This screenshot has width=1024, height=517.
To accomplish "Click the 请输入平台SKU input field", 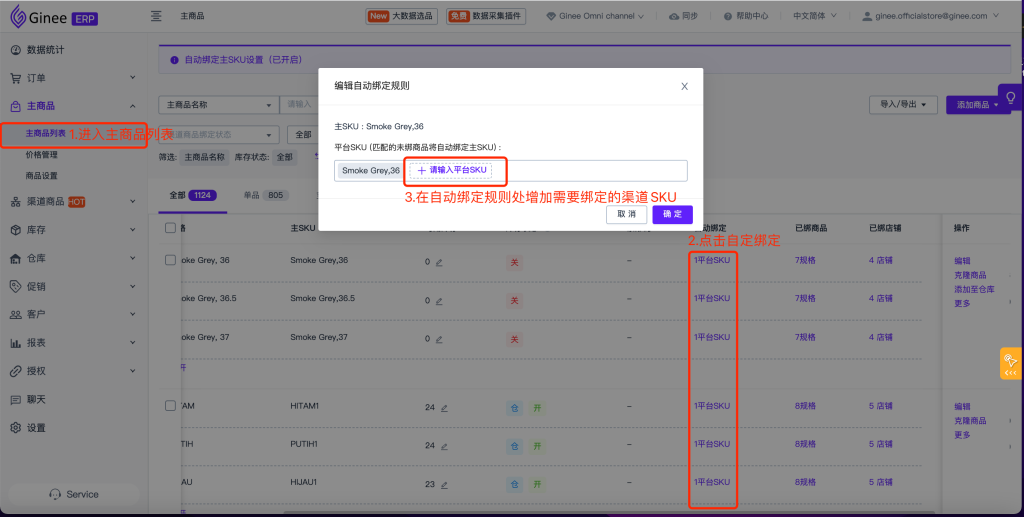I will [451, 171].
